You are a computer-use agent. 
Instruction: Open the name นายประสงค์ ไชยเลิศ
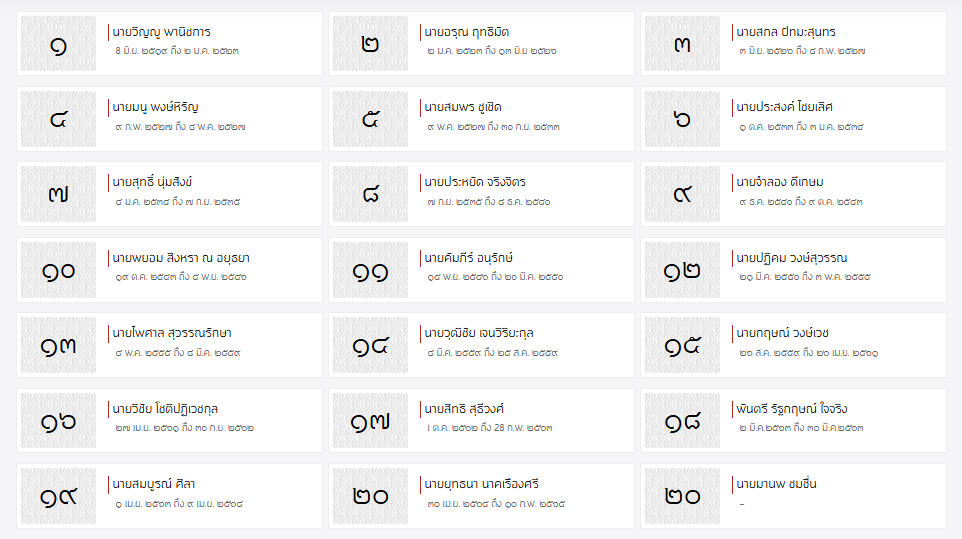tap(784, 107)
